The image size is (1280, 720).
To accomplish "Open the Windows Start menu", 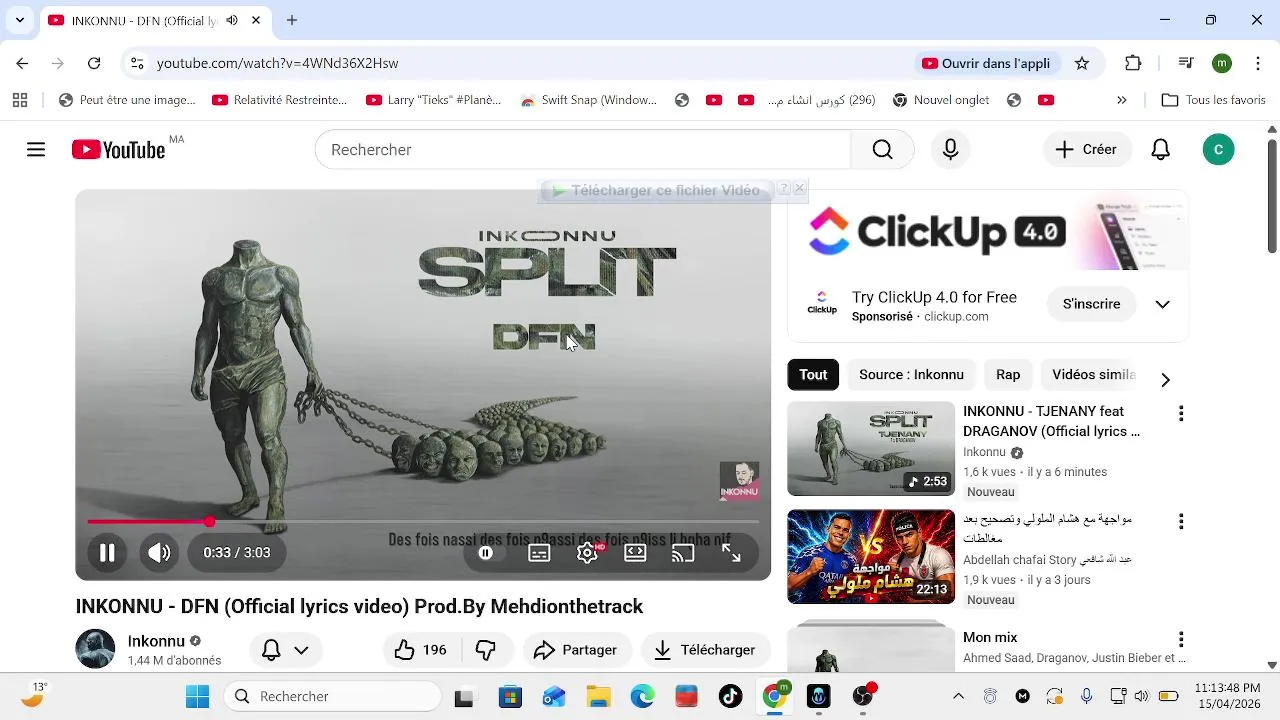I will [x=198, y=697].
